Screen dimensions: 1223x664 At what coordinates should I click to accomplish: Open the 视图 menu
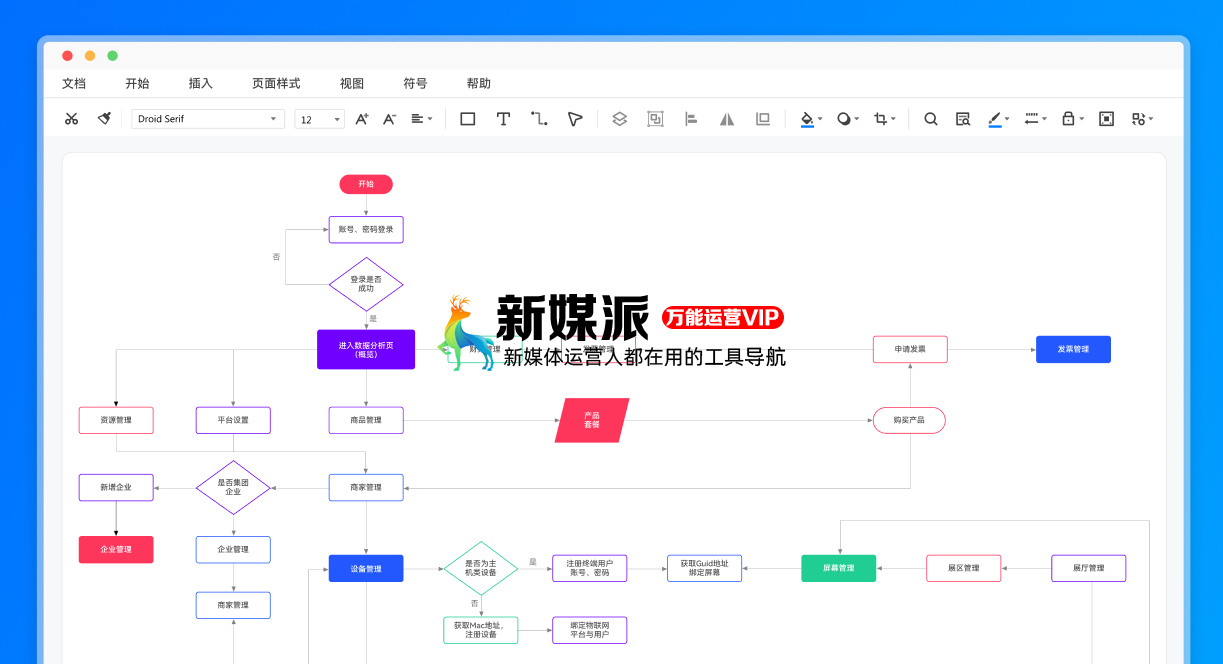tap(352, 84)
